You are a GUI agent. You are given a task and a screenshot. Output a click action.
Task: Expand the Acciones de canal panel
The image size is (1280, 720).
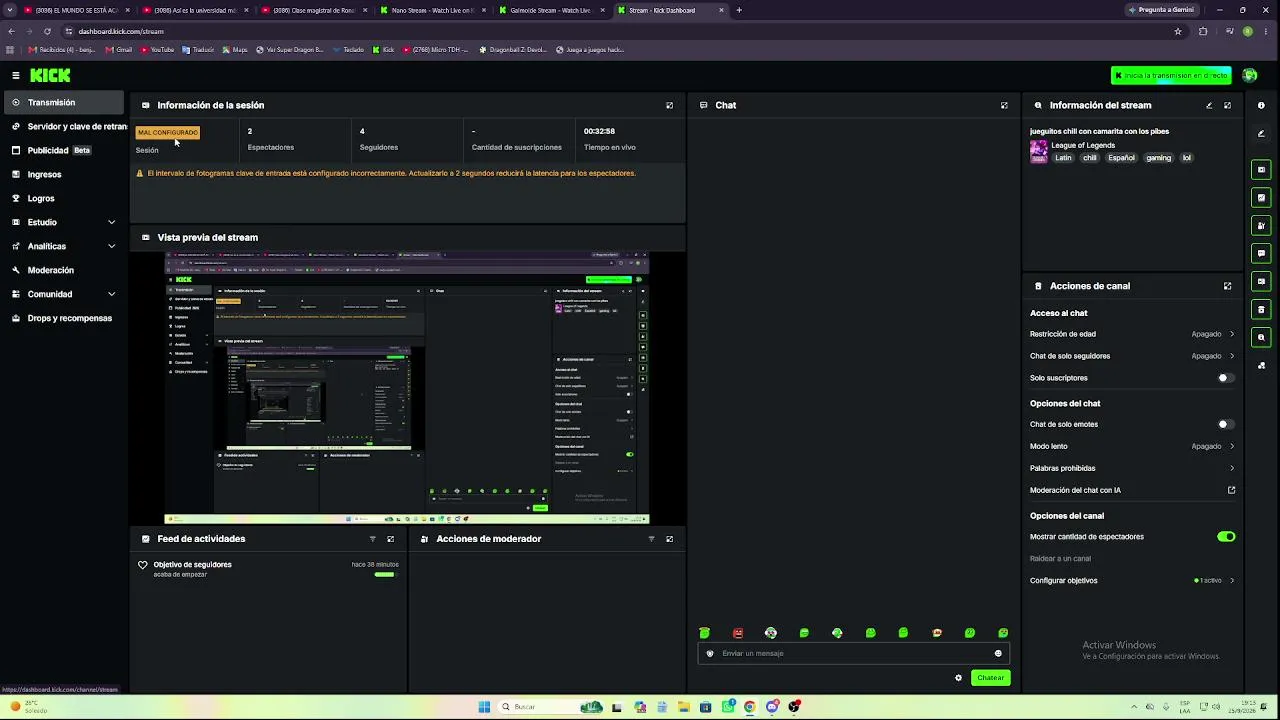(x=1228, y=286)
